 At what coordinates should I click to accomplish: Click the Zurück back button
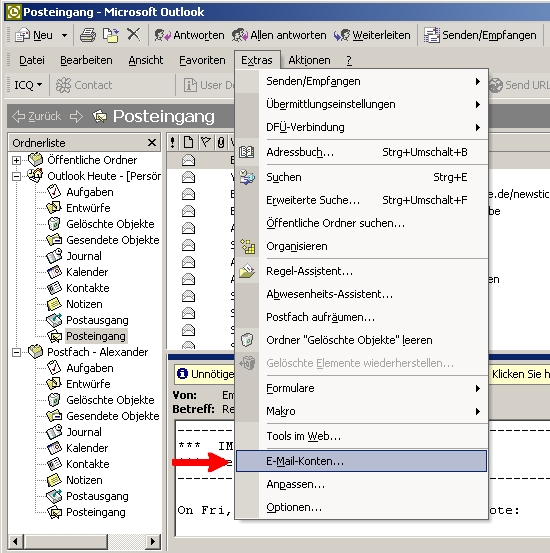[37, 116]
